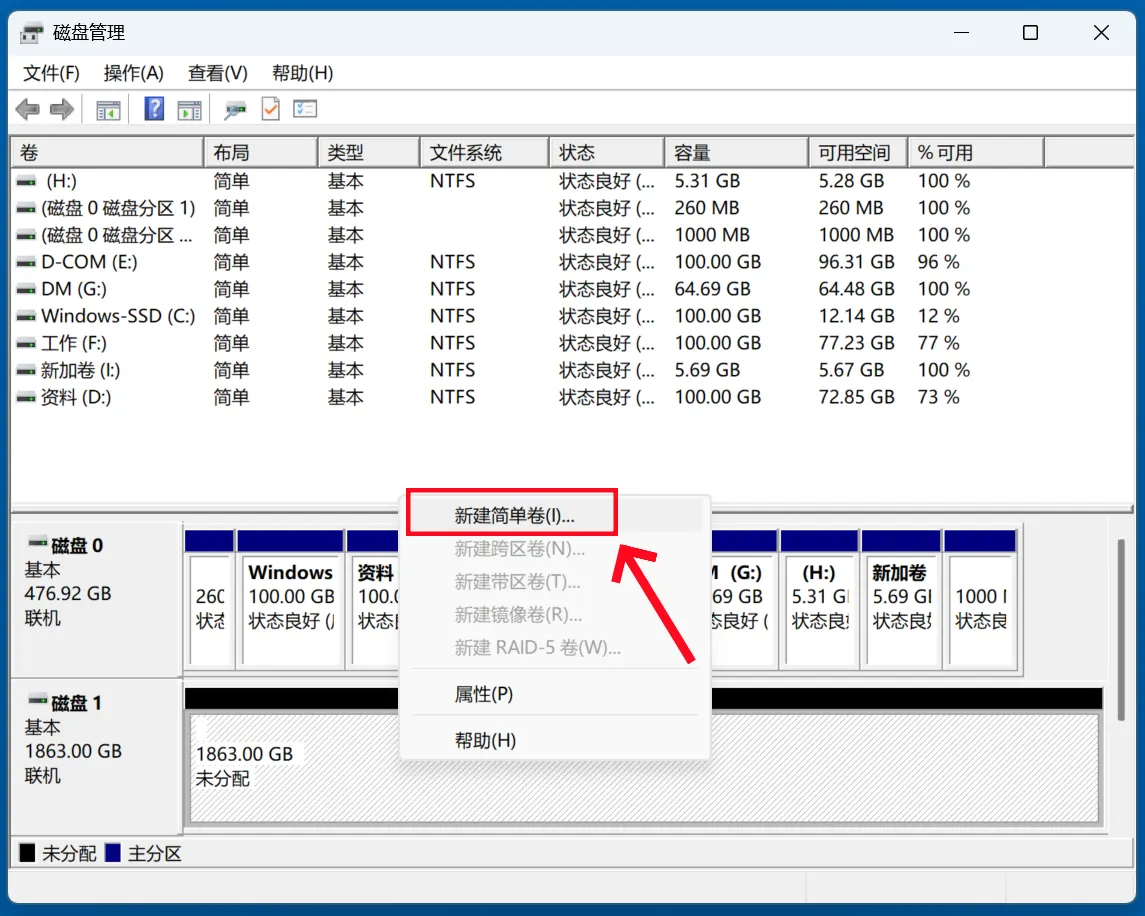Sort volumes by the 容量 column header
This screenshot has height=916, width=1145.
click(736, 153)
